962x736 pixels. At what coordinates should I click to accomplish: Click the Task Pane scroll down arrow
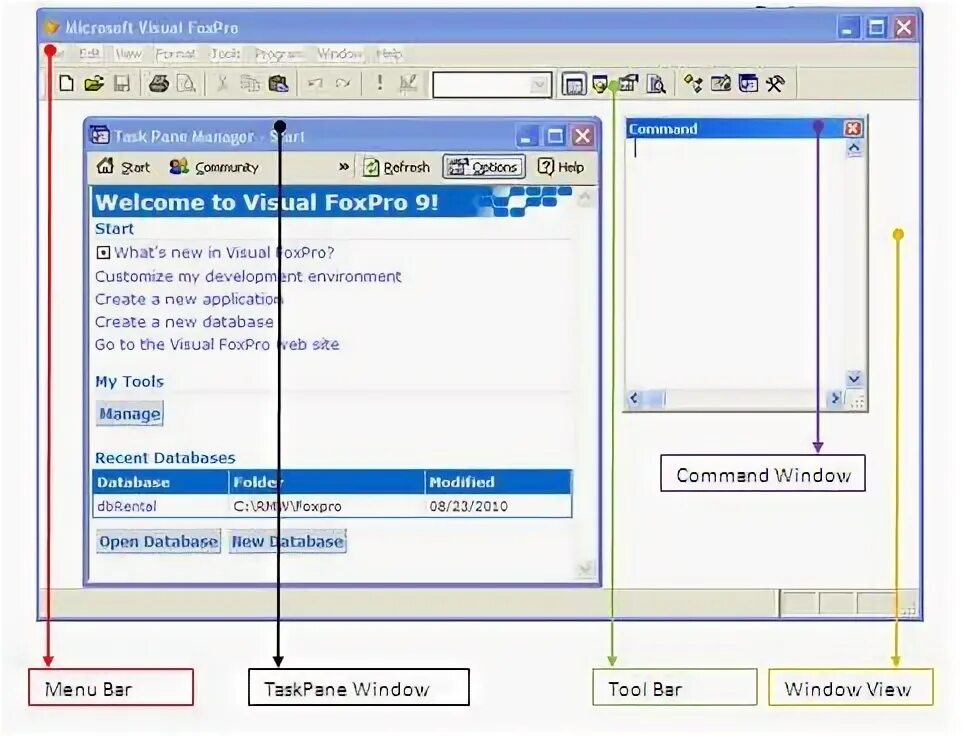(585, 569)
